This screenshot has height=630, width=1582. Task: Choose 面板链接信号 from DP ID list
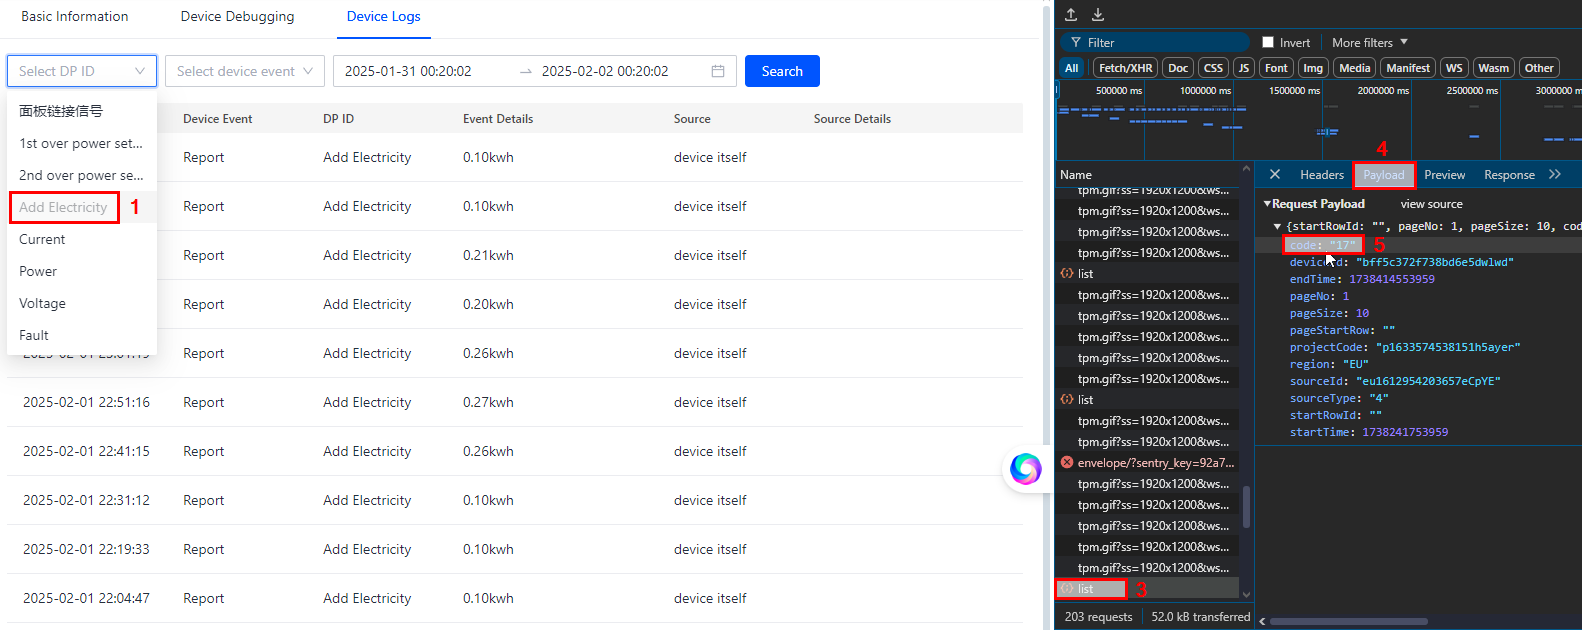click(82, 111)
